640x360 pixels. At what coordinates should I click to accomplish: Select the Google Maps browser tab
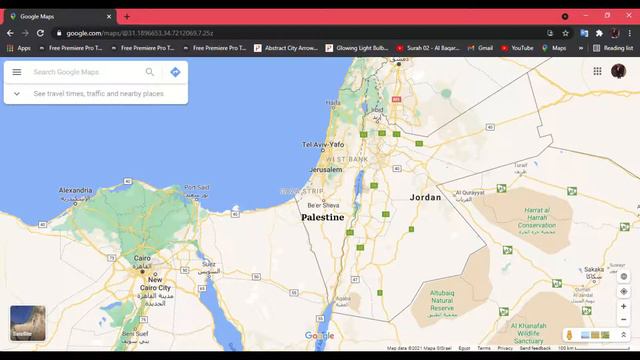(60, 17)
